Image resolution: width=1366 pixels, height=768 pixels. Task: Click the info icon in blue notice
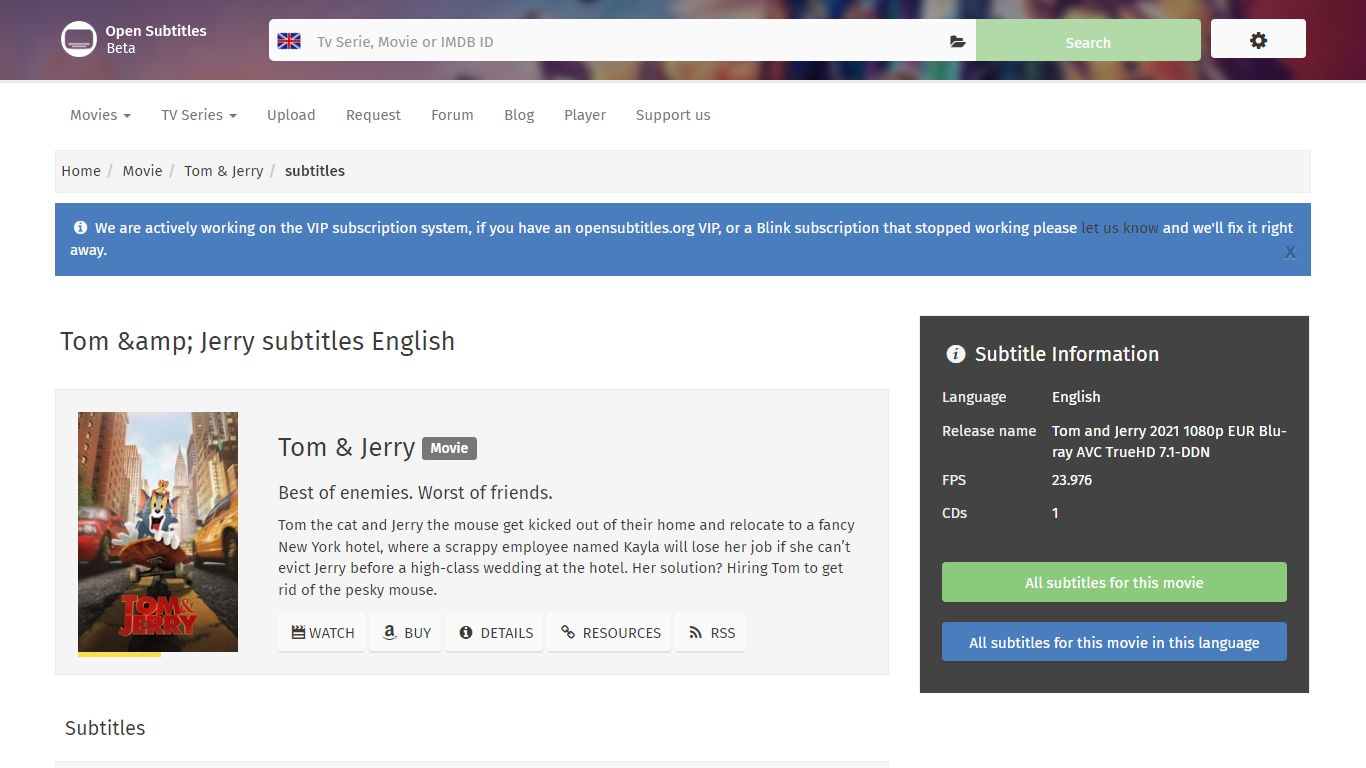tap(80, 227)
